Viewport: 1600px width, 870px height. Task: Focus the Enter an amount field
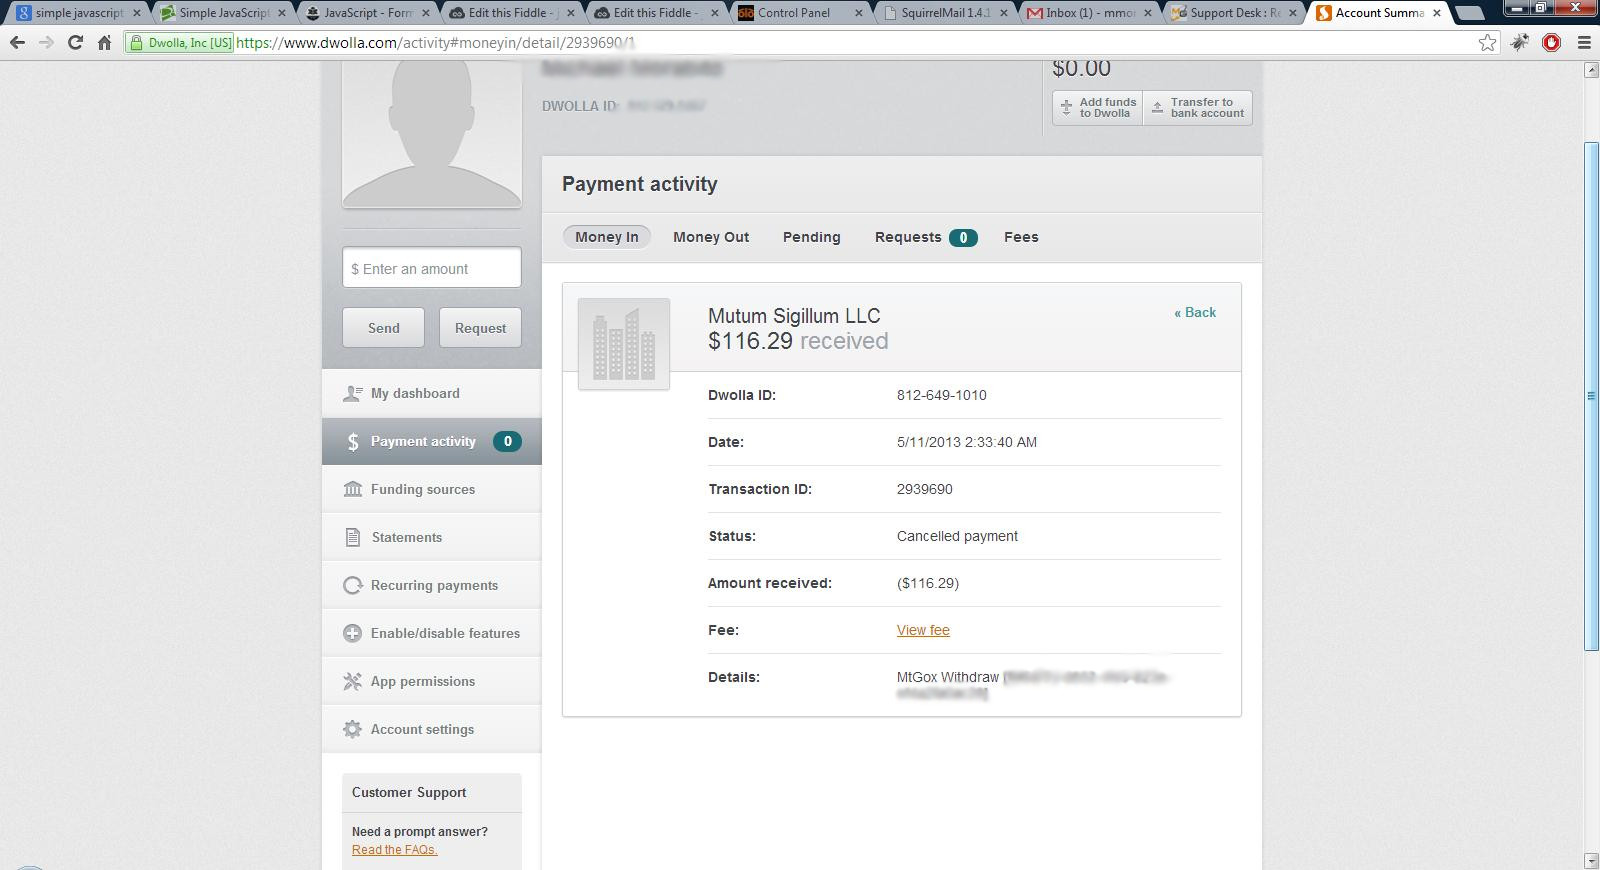pos(432,268)
